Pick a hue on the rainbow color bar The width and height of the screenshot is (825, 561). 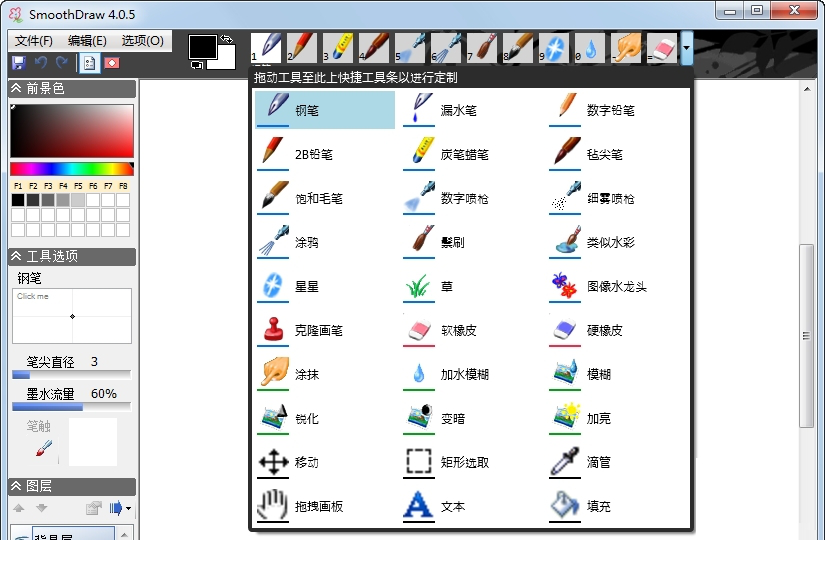[72, 169]
